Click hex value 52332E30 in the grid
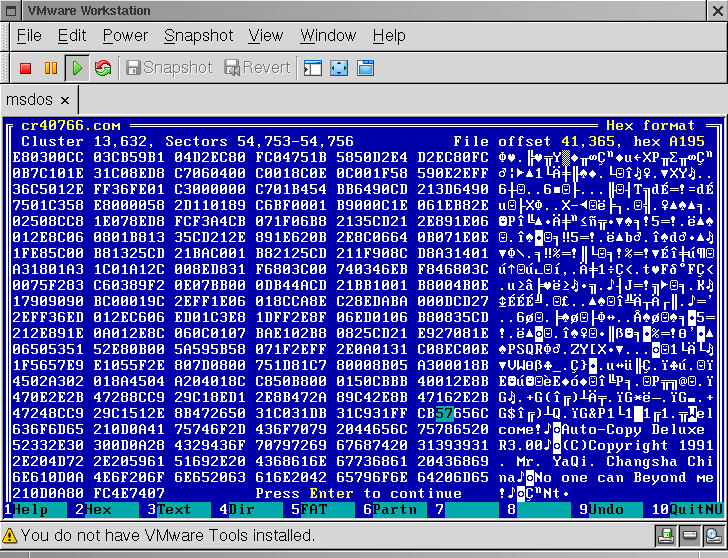The image size is (728, 558). pyautogui.click(x=48, y=446)
